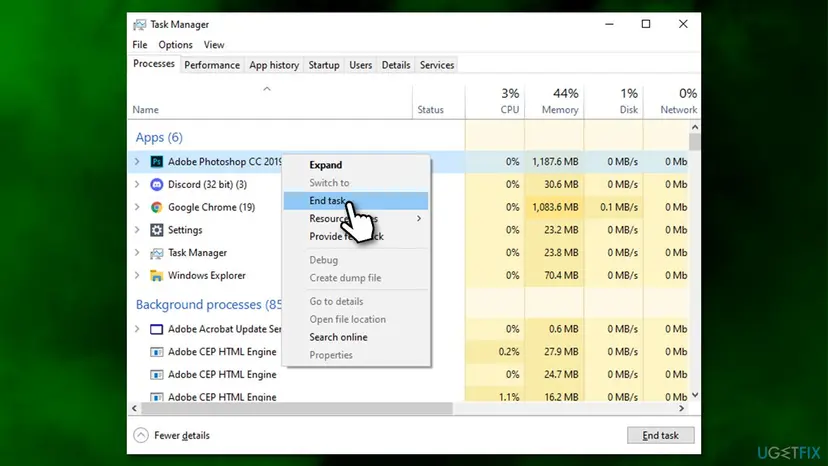Click the 1,083.6 MB memory value
Viewport: 828px width, 466px height.
tap(555, 207)
